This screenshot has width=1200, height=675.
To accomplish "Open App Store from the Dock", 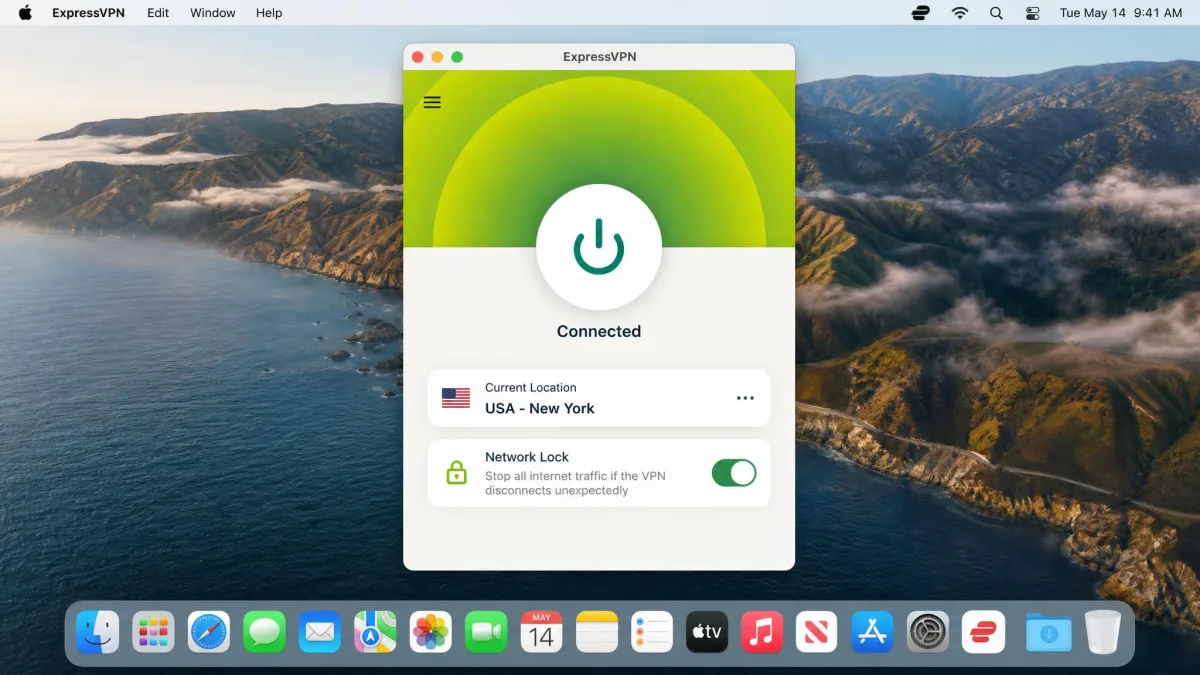I will click(x=872, y=632).
